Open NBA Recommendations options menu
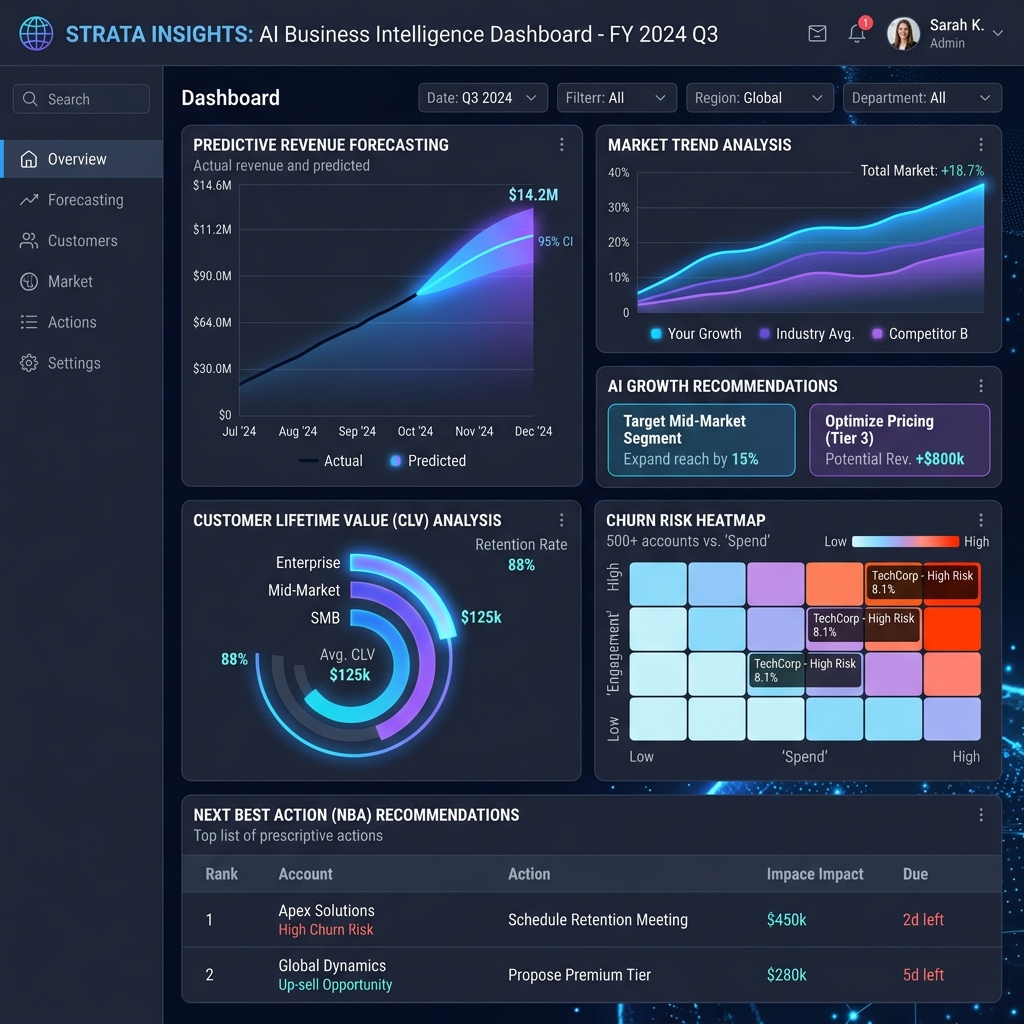This screenshot has height=1024, width=1024. click(980, 814)
